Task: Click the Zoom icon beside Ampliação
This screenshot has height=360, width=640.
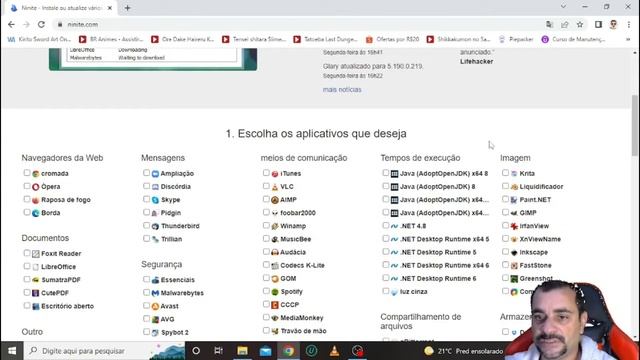Action: 156,174
